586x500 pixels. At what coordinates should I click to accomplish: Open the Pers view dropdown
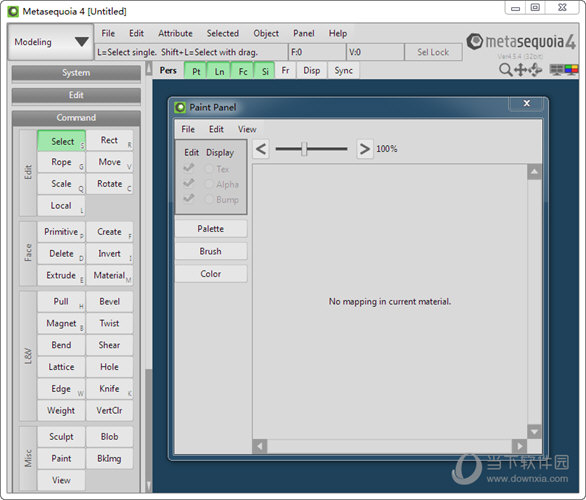[168, 71]
